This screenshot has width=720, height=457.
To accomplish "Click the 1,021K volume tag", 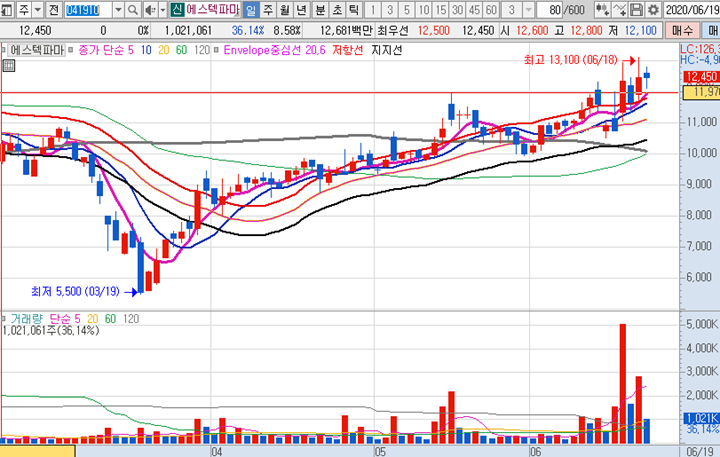I will coord(701,418).
